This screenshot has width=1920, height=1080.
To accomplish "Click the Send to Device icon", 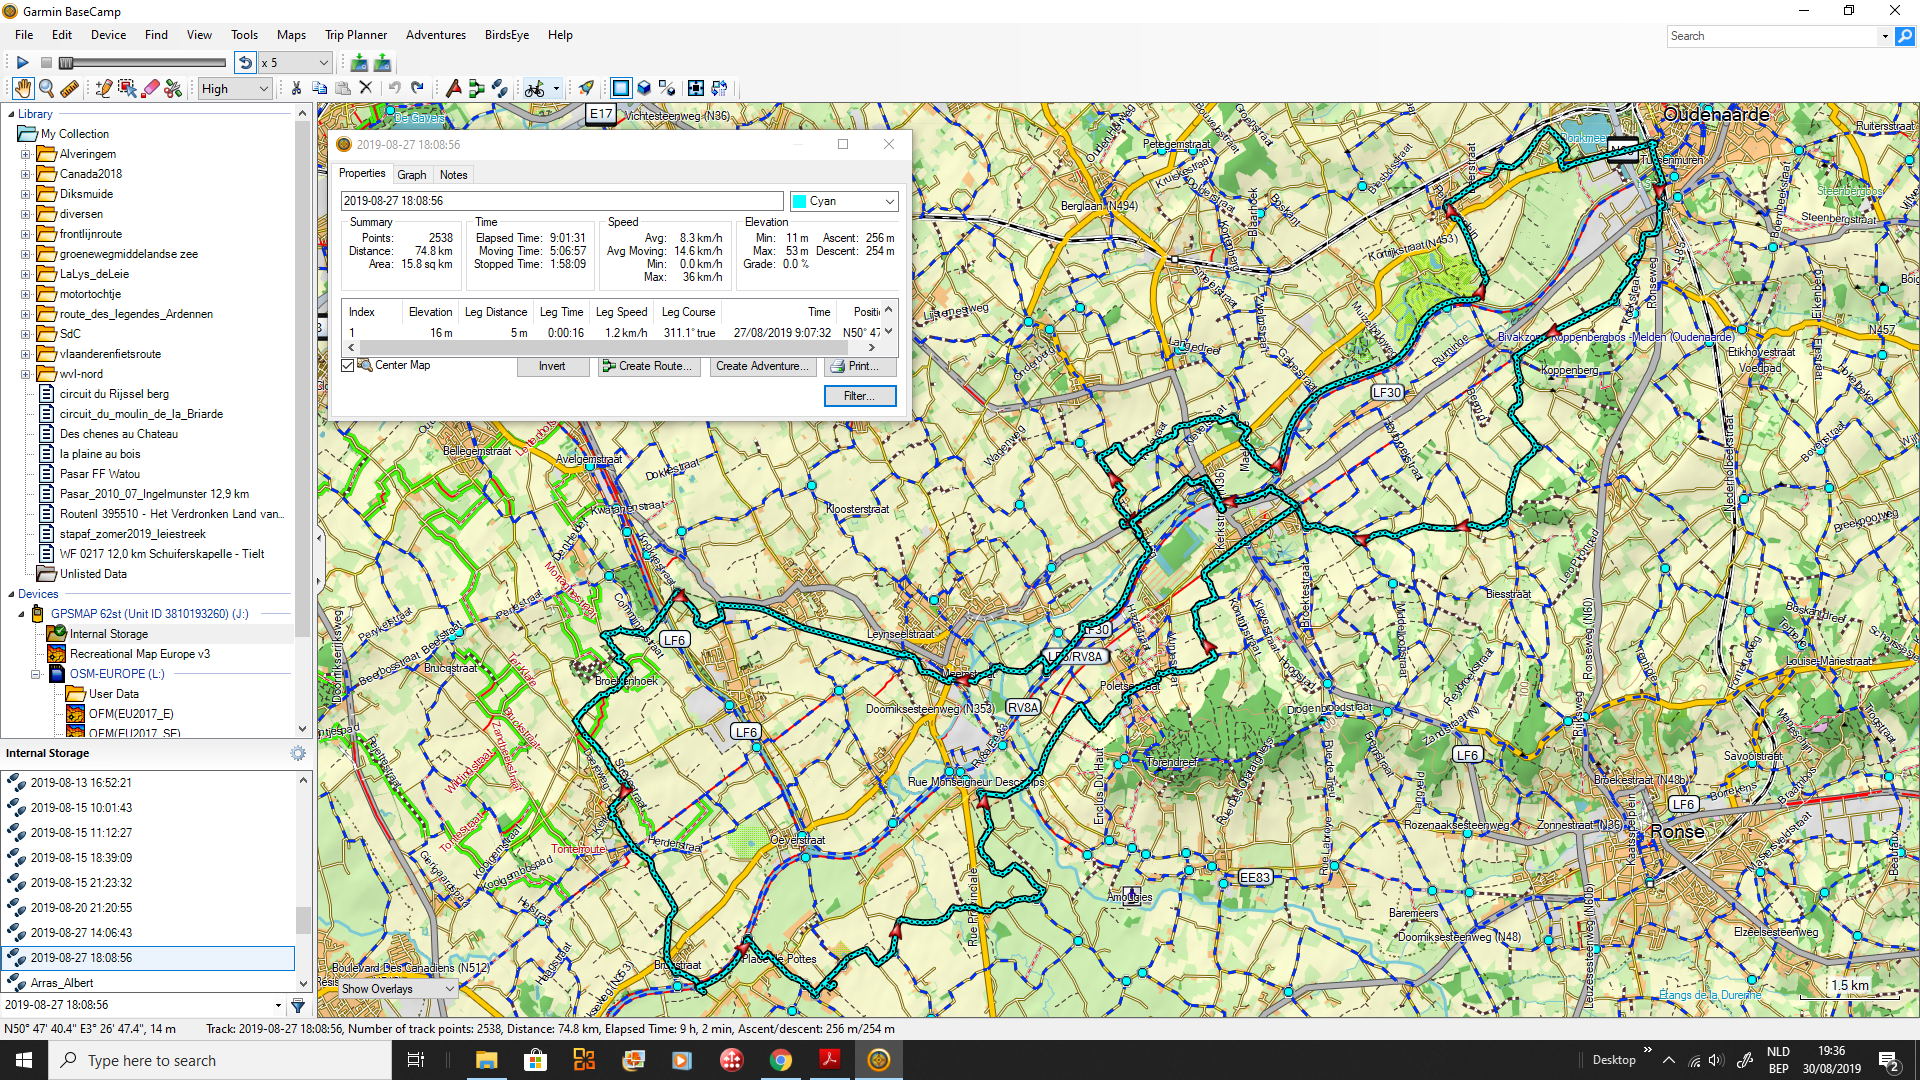I will tap(359, 63).
